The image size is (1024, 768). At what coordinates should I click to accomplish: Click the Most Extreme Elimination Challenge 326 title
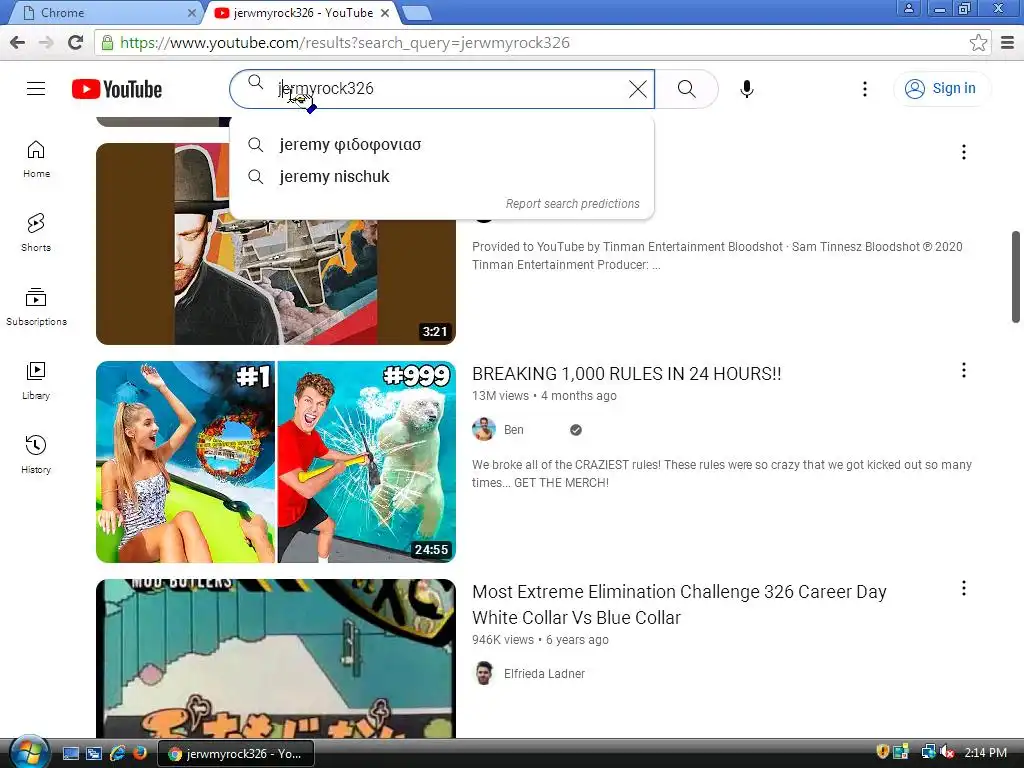(x=679, y=605)
